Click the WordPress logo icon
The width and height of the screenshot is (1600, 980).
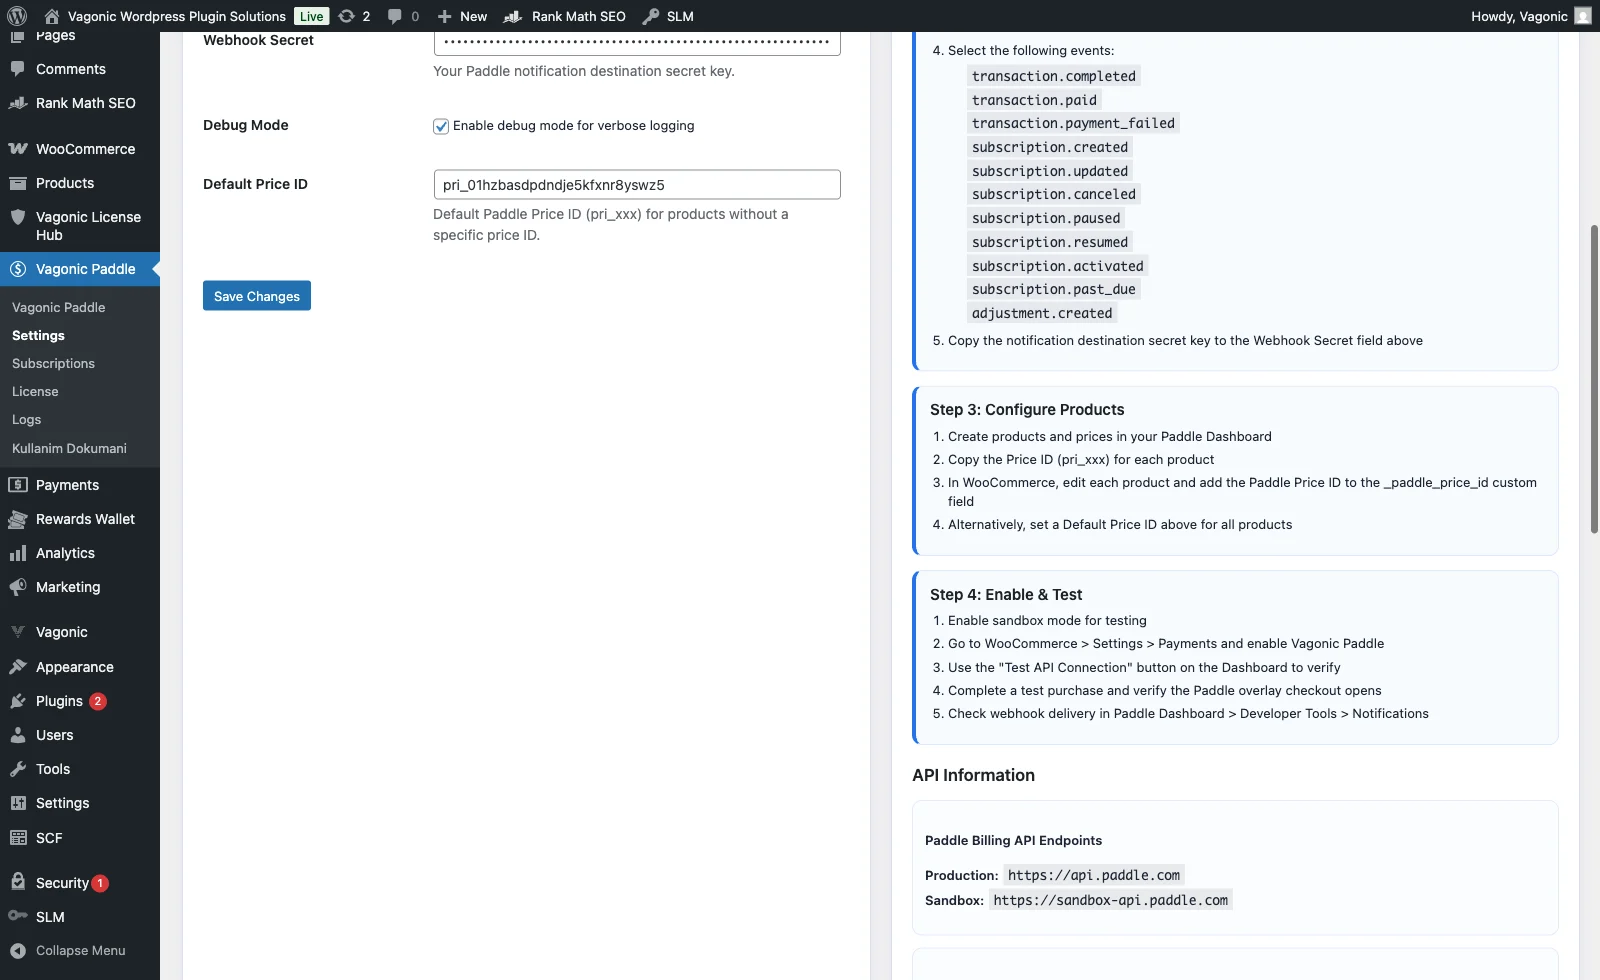[x=17, y=16]
